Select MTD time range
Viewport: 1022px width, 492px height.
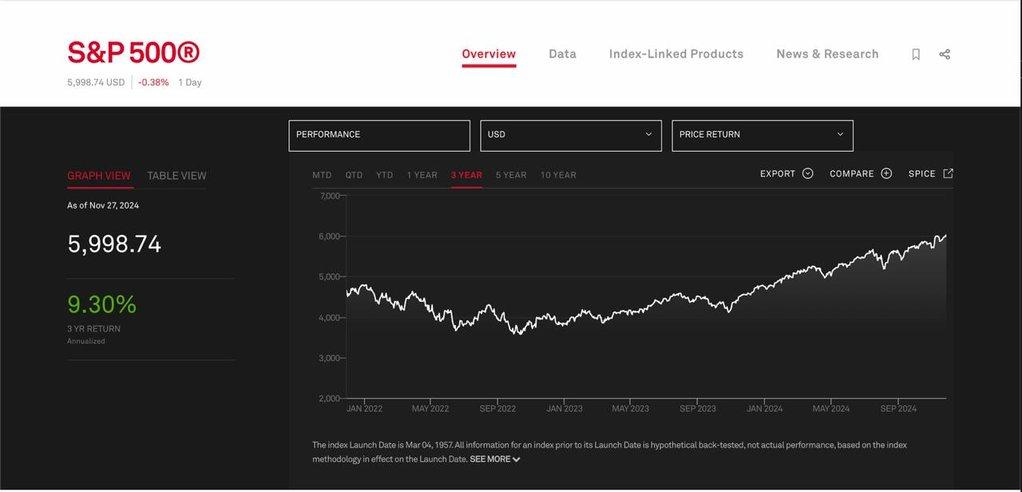pyautogui.click(x=322, y=175)
